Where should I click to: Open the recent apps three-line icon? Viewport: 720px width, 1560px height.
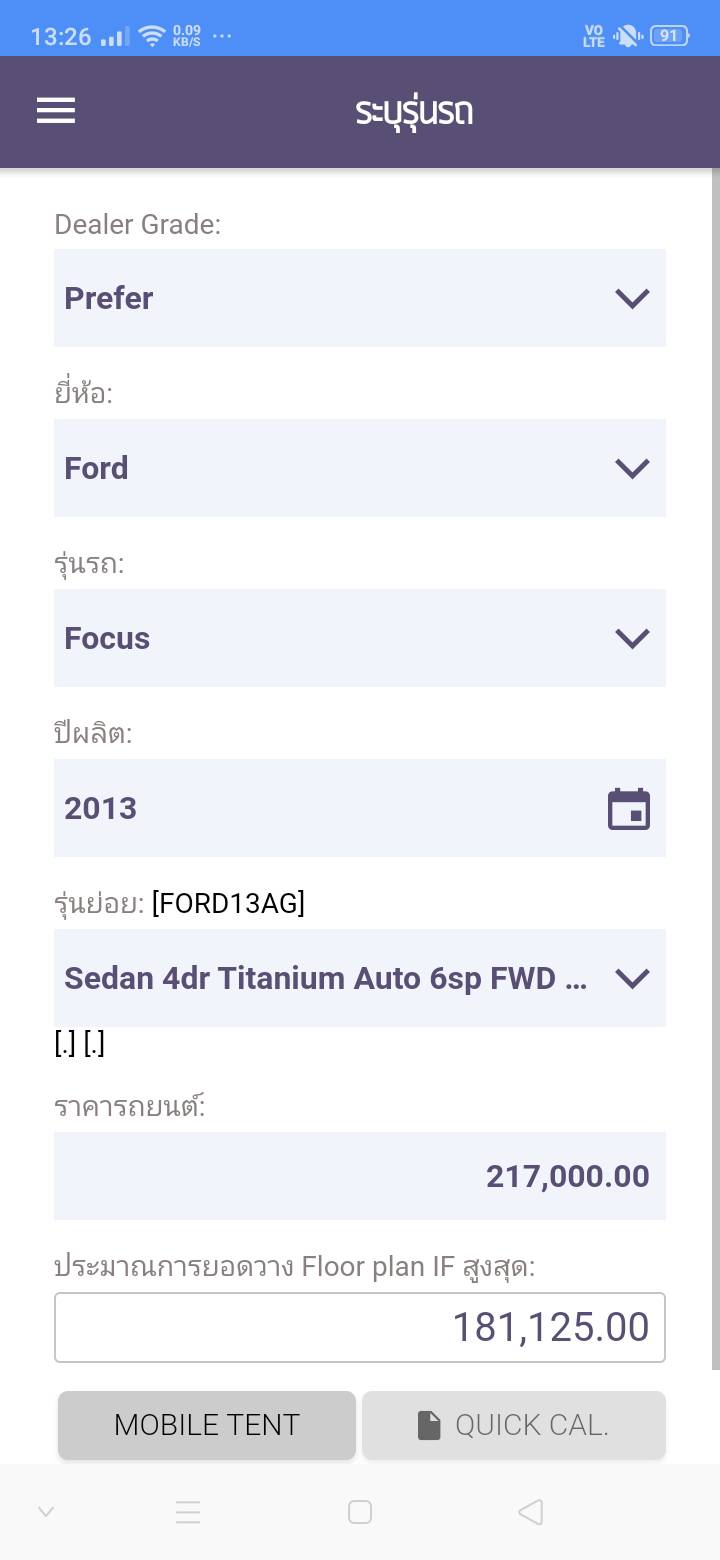coord(188,1512)
